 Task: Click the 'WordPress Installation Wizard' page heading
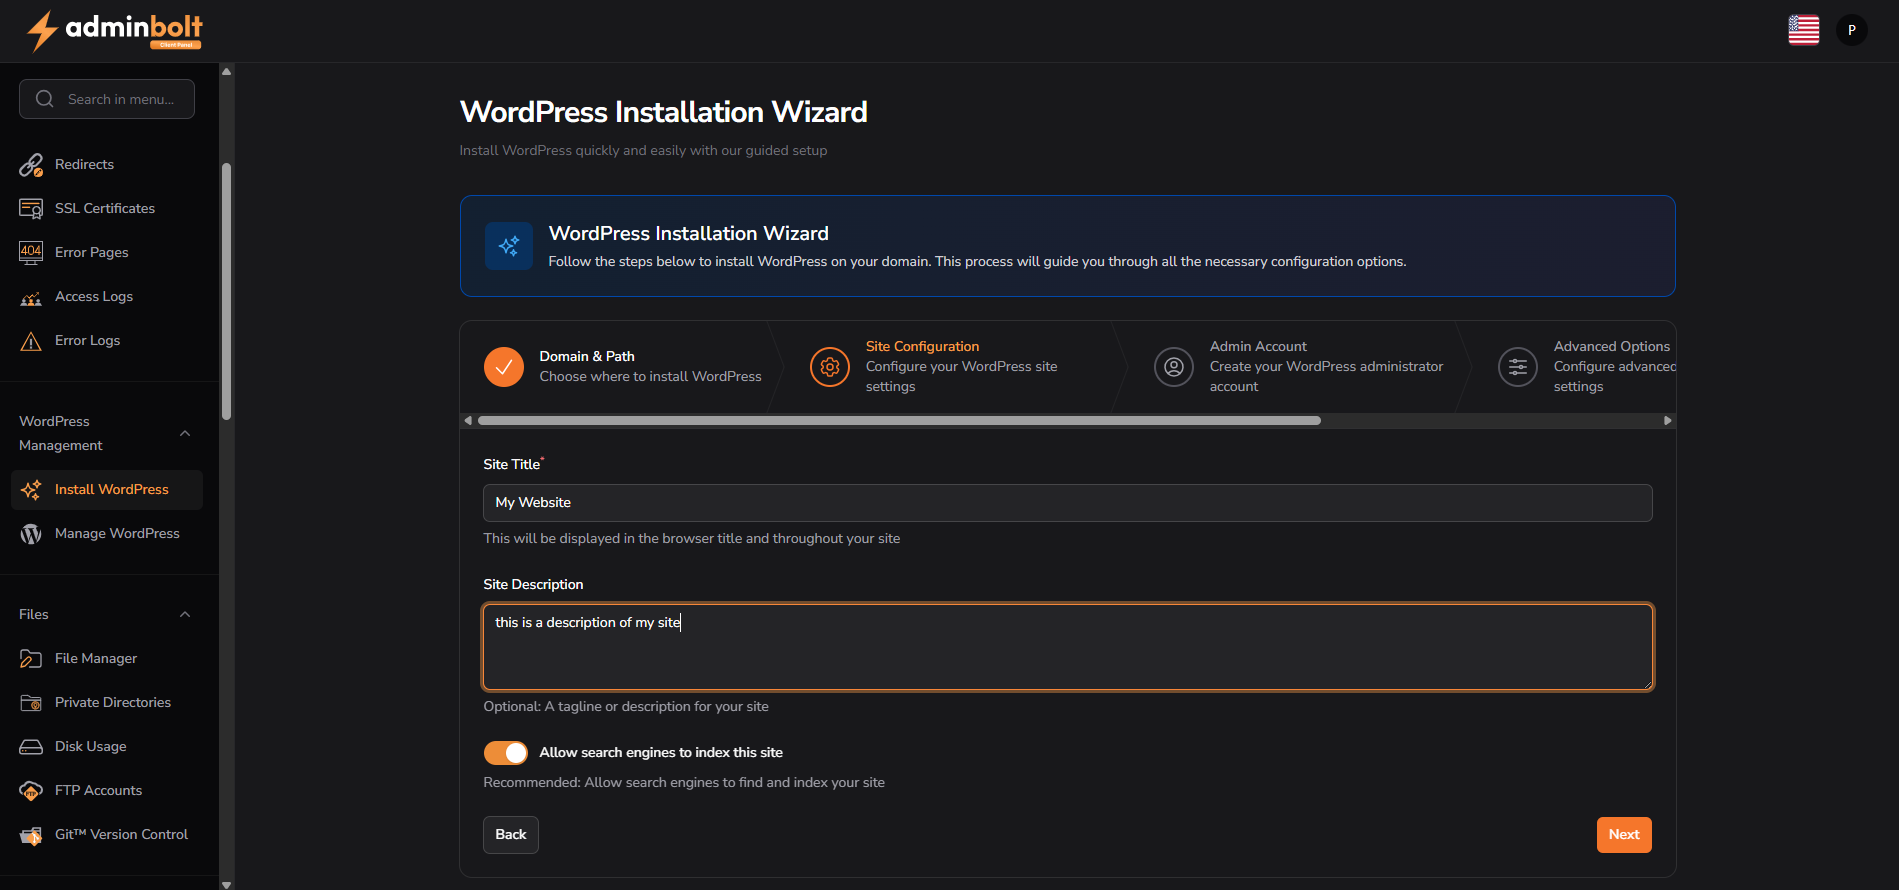tap(663, 112)
